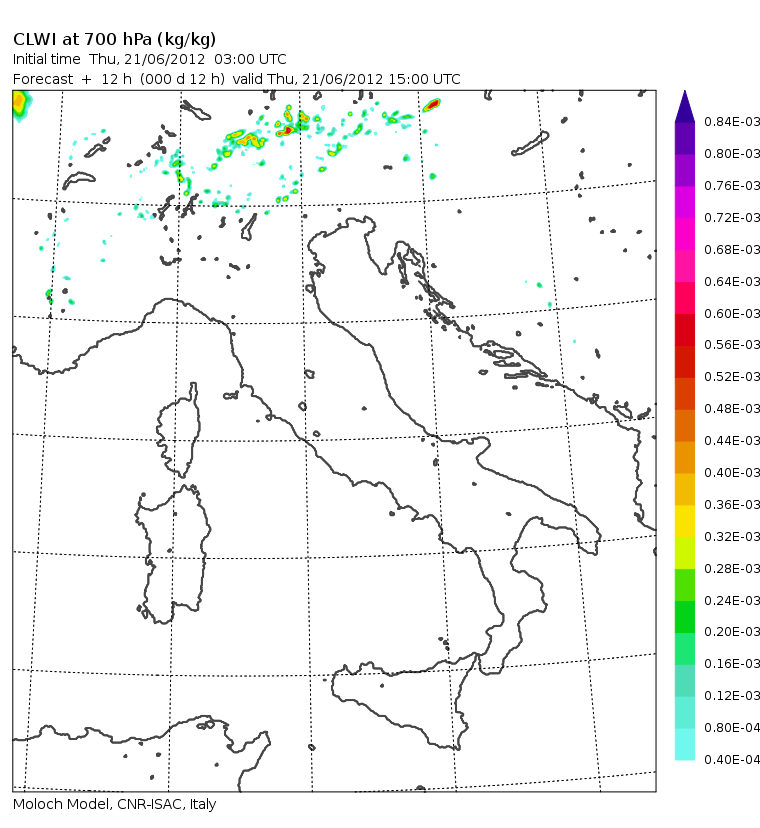This screenshot has height=828, width=760.
Task: Click the 0.40E-03 legend label
Action: (732, 473)
